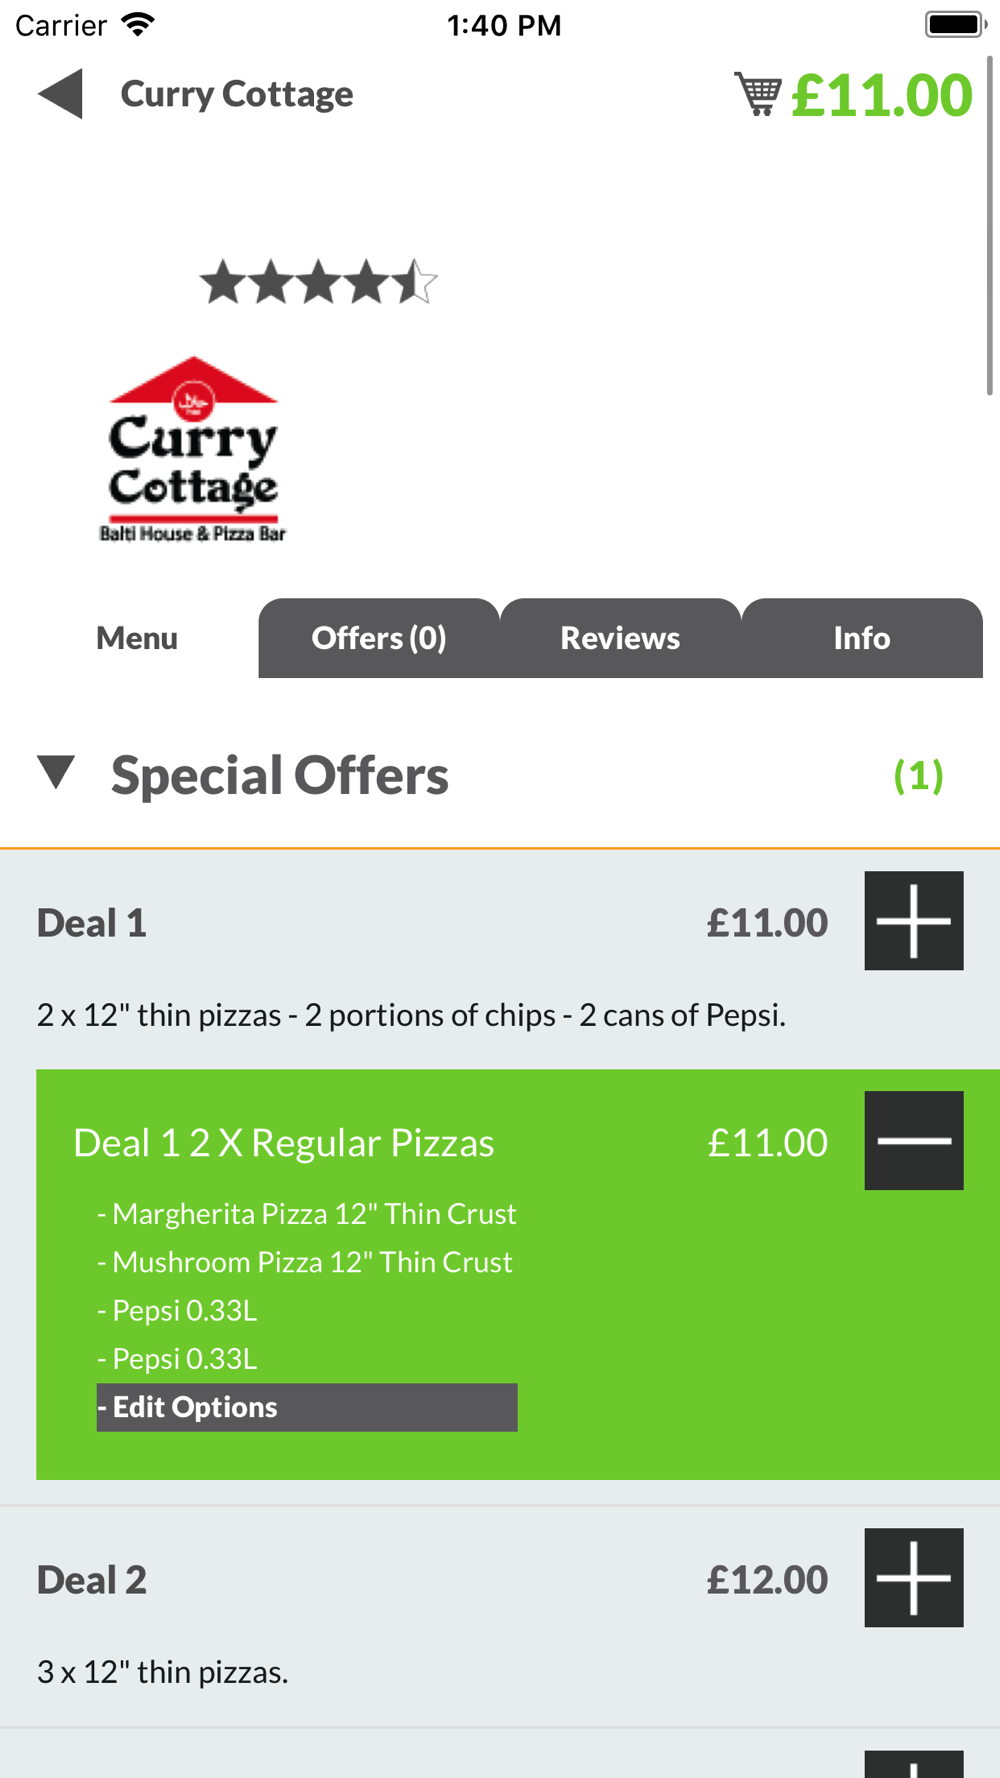Tap the Wi-Fi status icon
The width and height of the screenshot is (1000, 1778).
[138, 24]
